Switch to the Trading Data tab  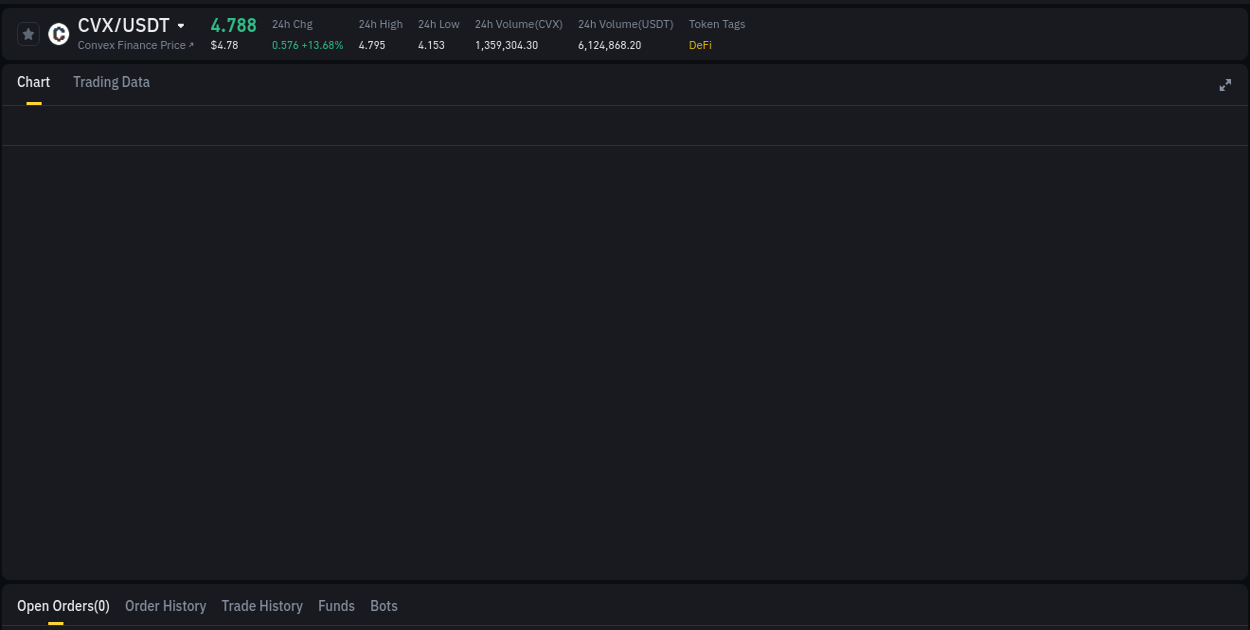click(111, 82)
